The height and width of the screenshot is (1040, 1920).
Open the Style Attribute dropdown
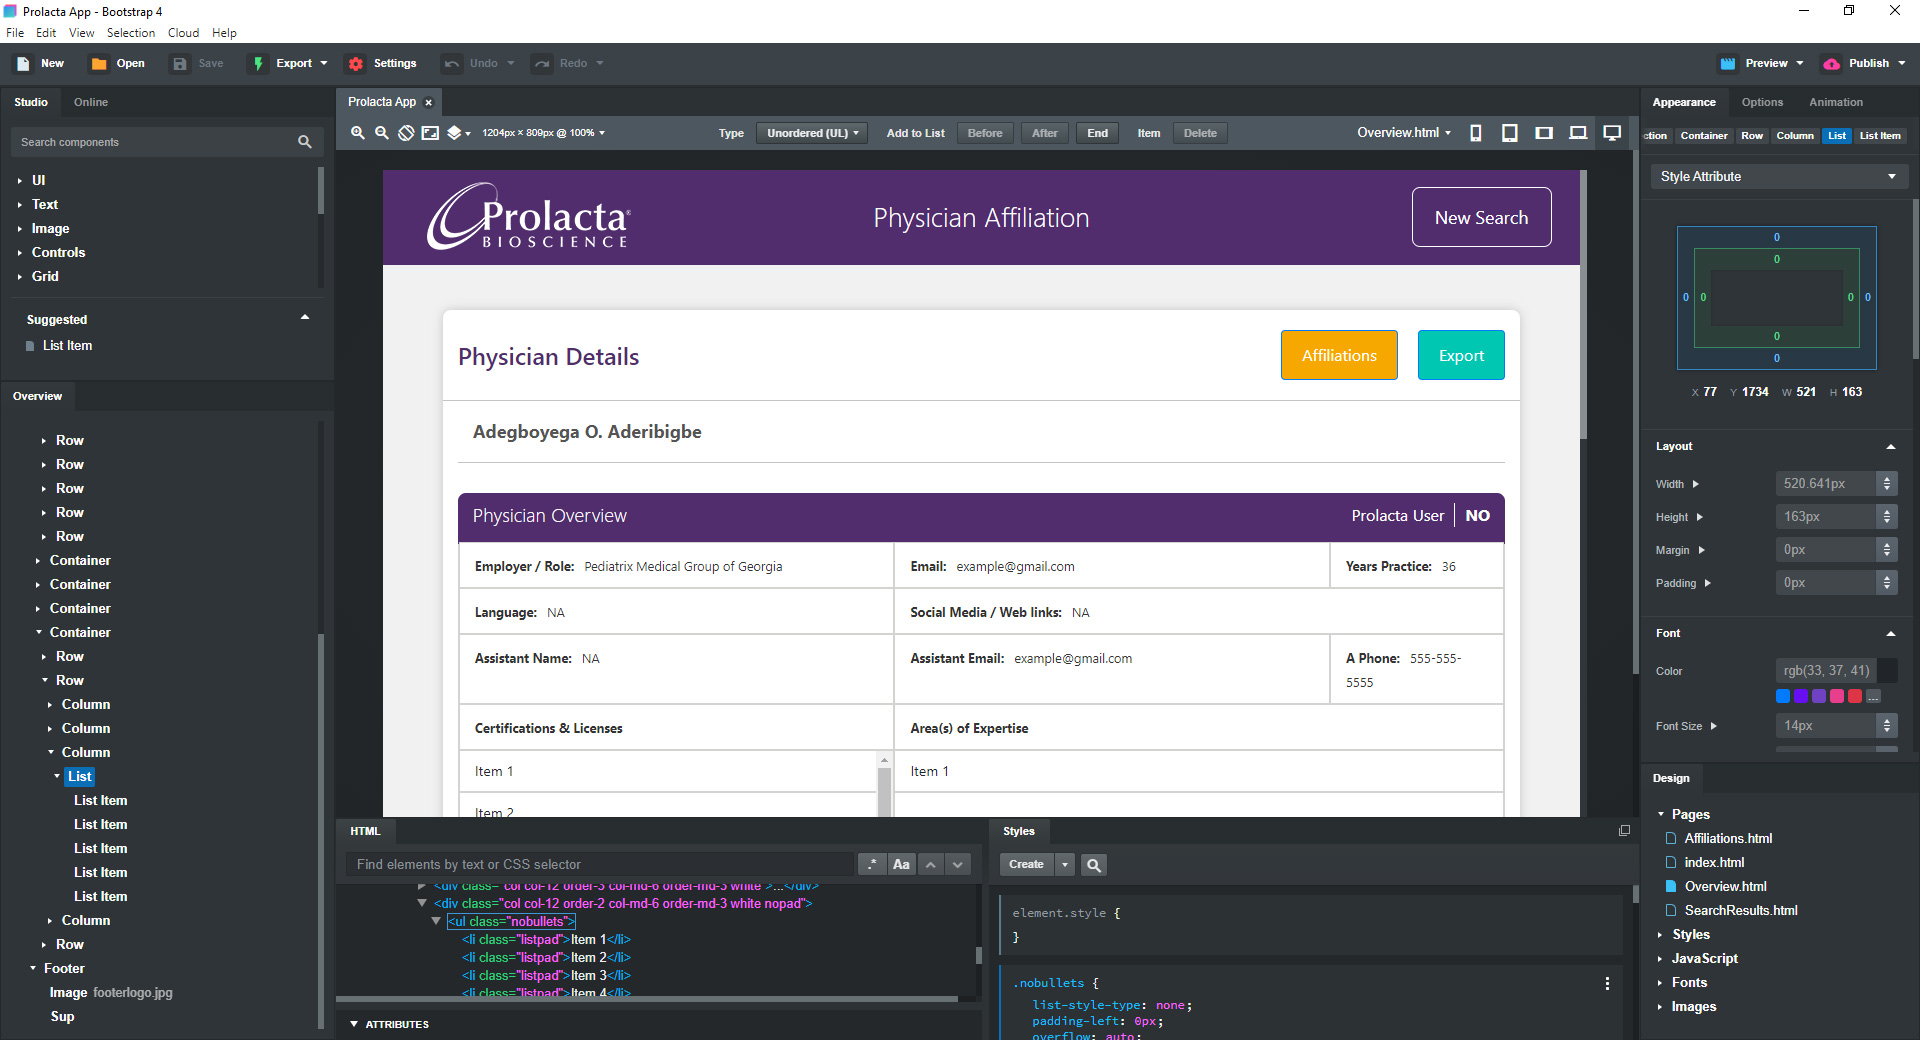point(1779,177)
